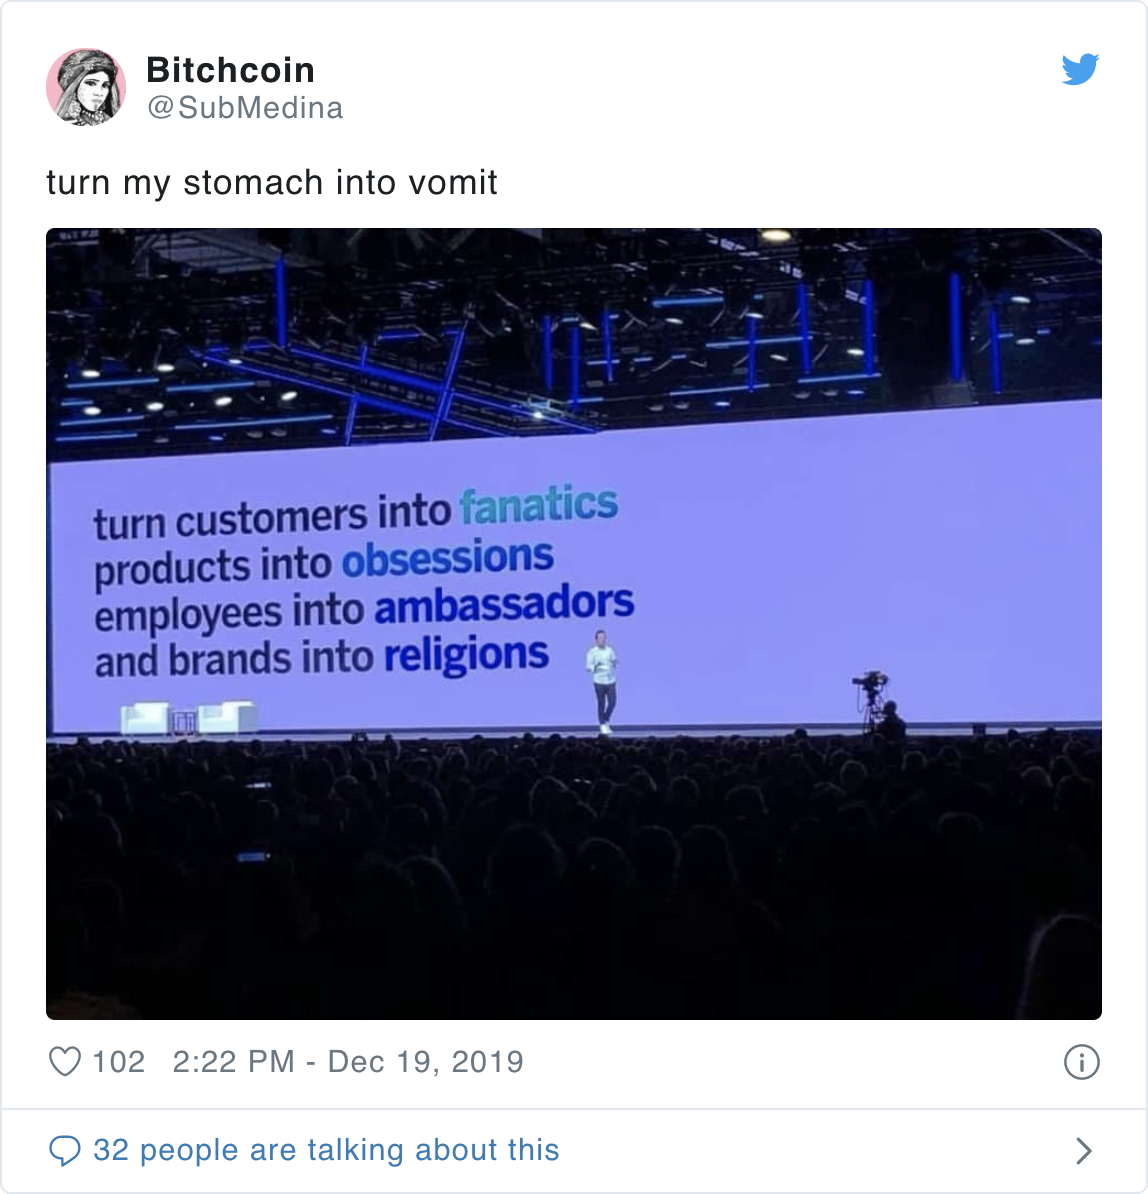This screenshot has height=1194, width=1148.
Task: Open "32 people are talking about this"
Action: point(326,1150)
